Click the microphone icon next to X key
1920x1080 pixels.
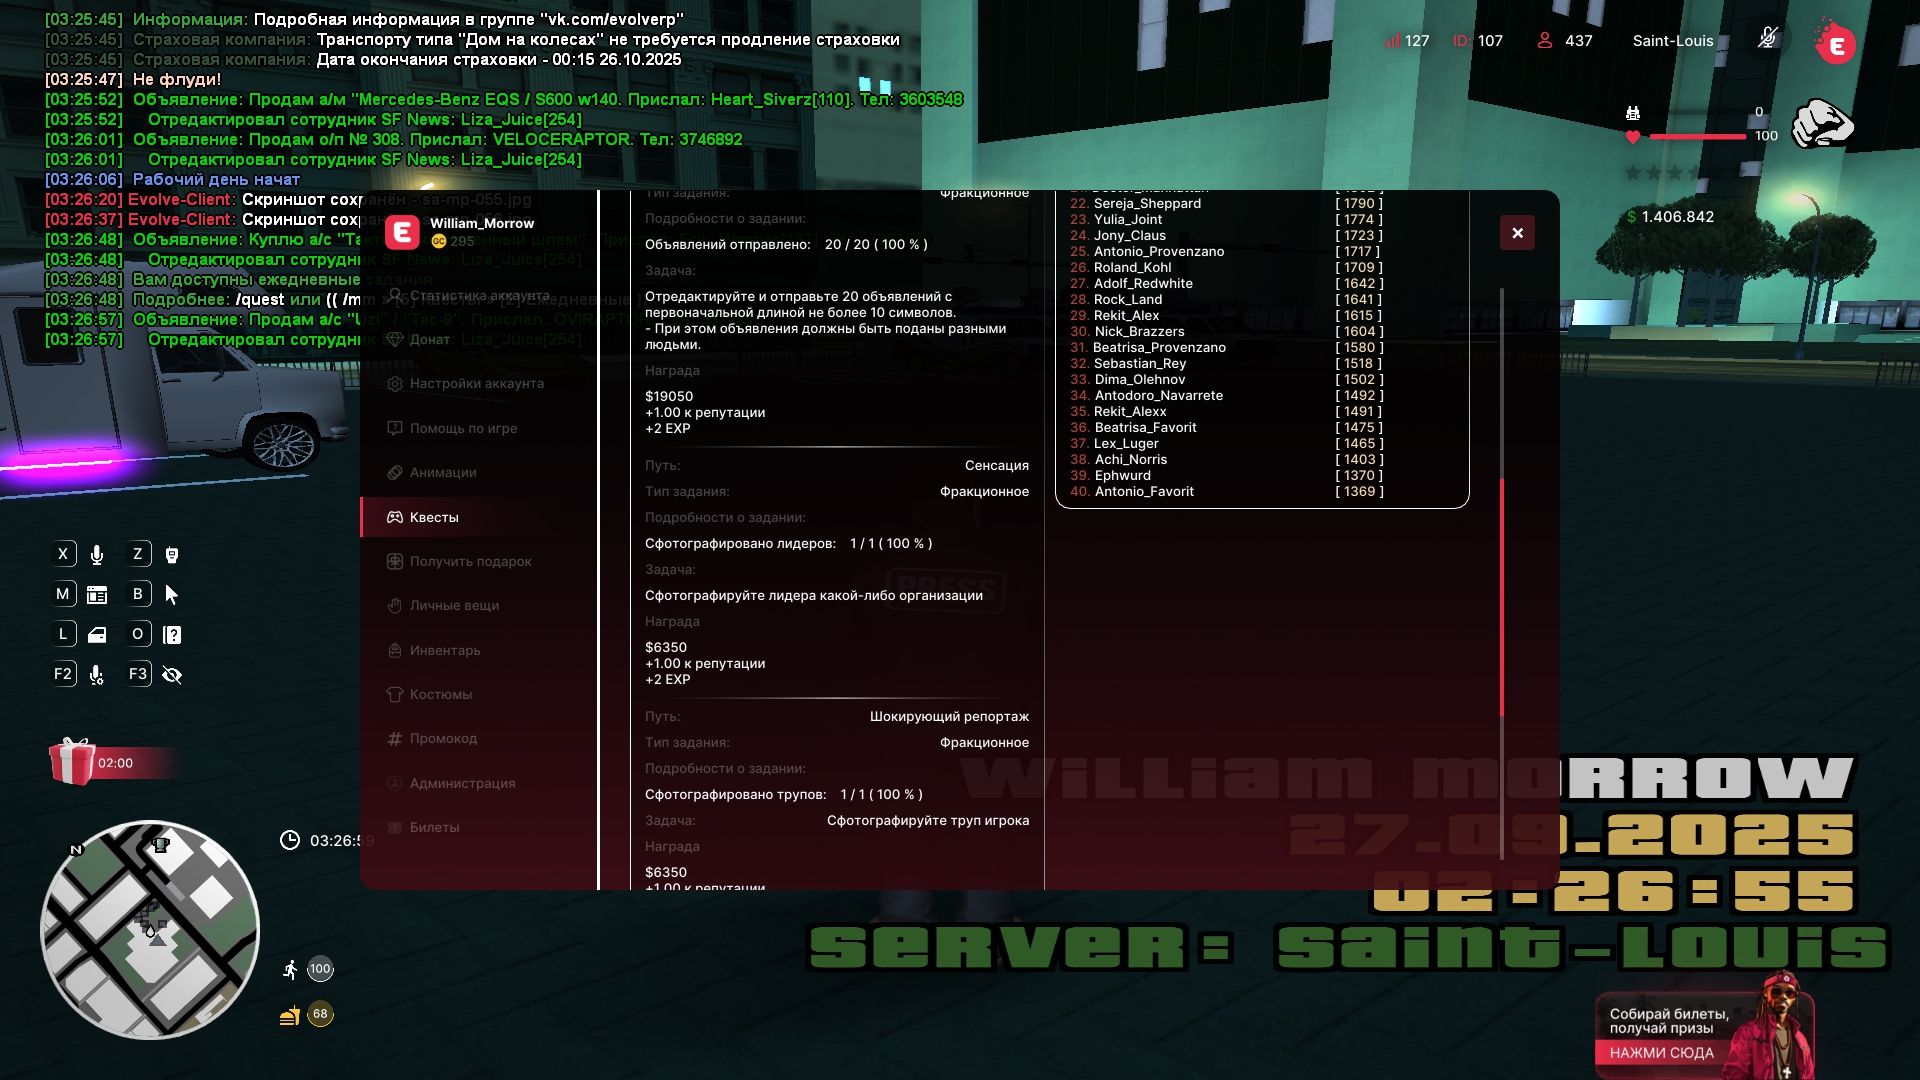97,555
